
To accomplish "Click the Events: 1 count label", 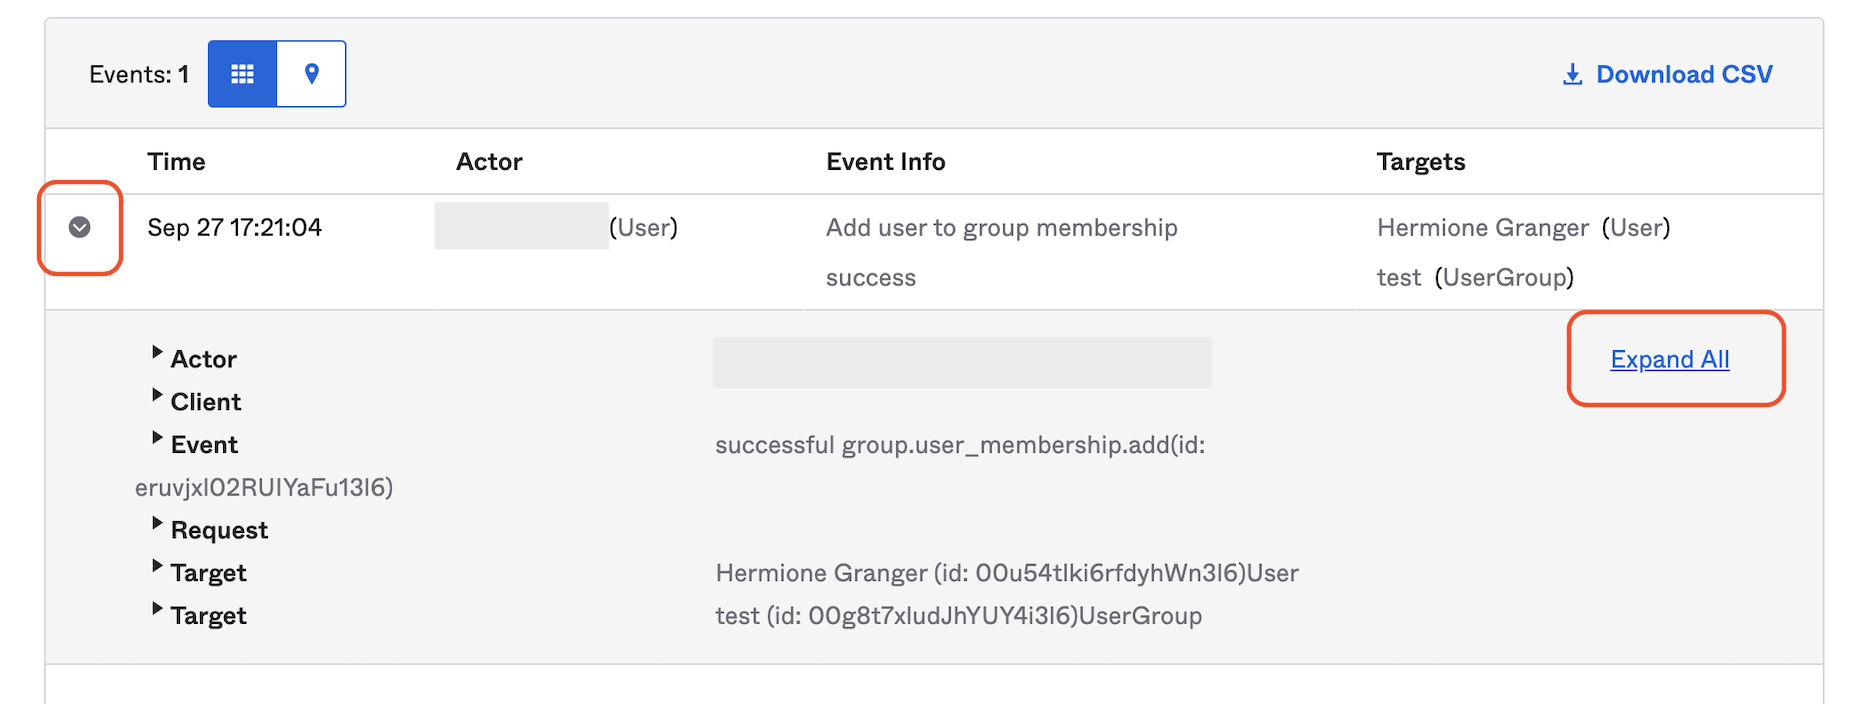I will tap(139, 75).
